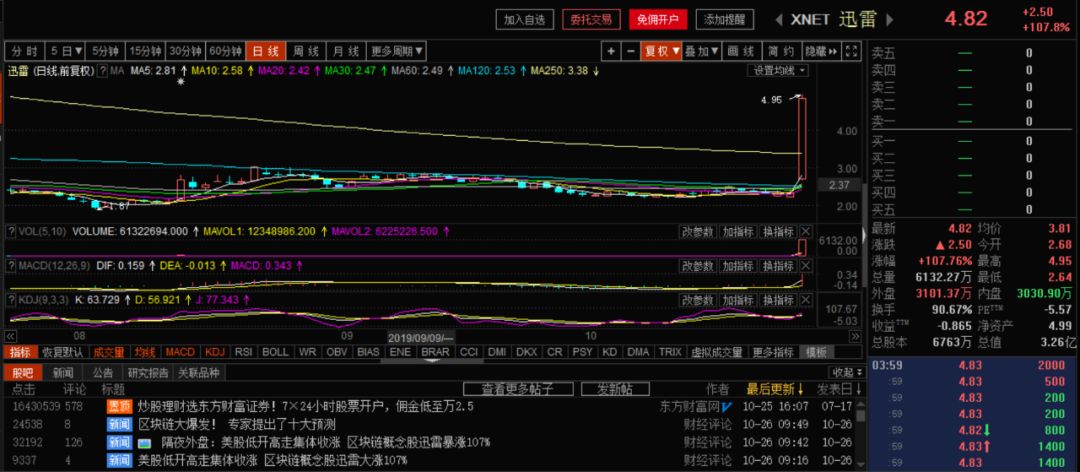Open the 关联品种 tab

coord(199,373)
